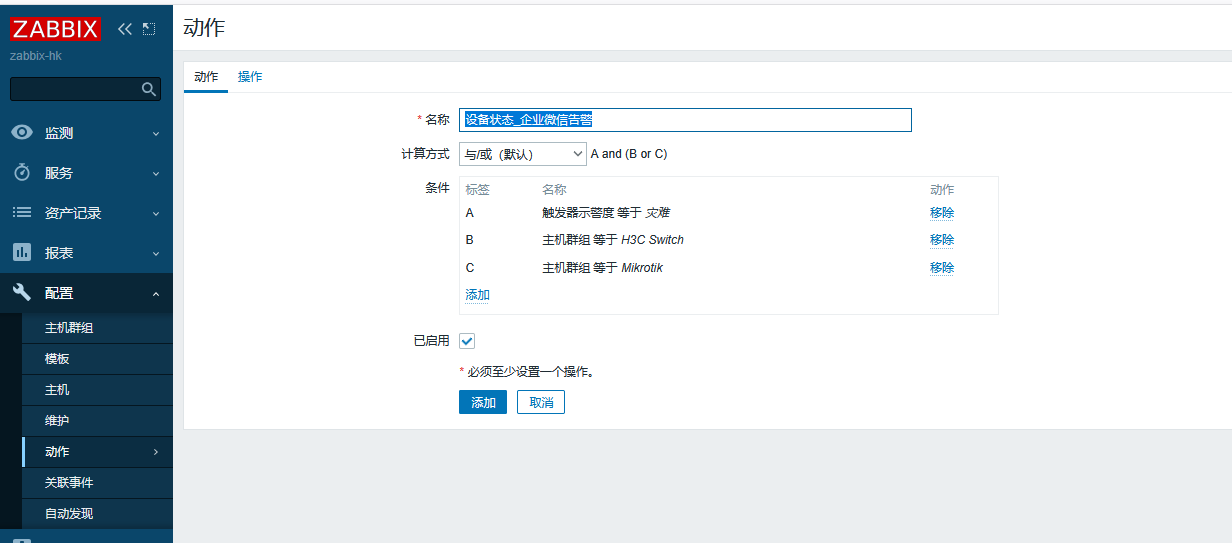The height and width of the screenshot is (543, 1232).
Task: Expand the 服务 menu chevron
Action: click(156, 173)
